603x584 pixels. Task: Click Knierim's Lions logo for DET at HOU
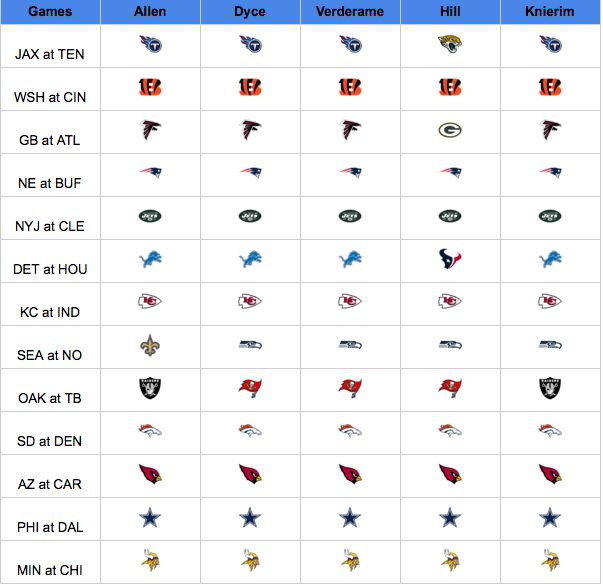click(550, 259)
